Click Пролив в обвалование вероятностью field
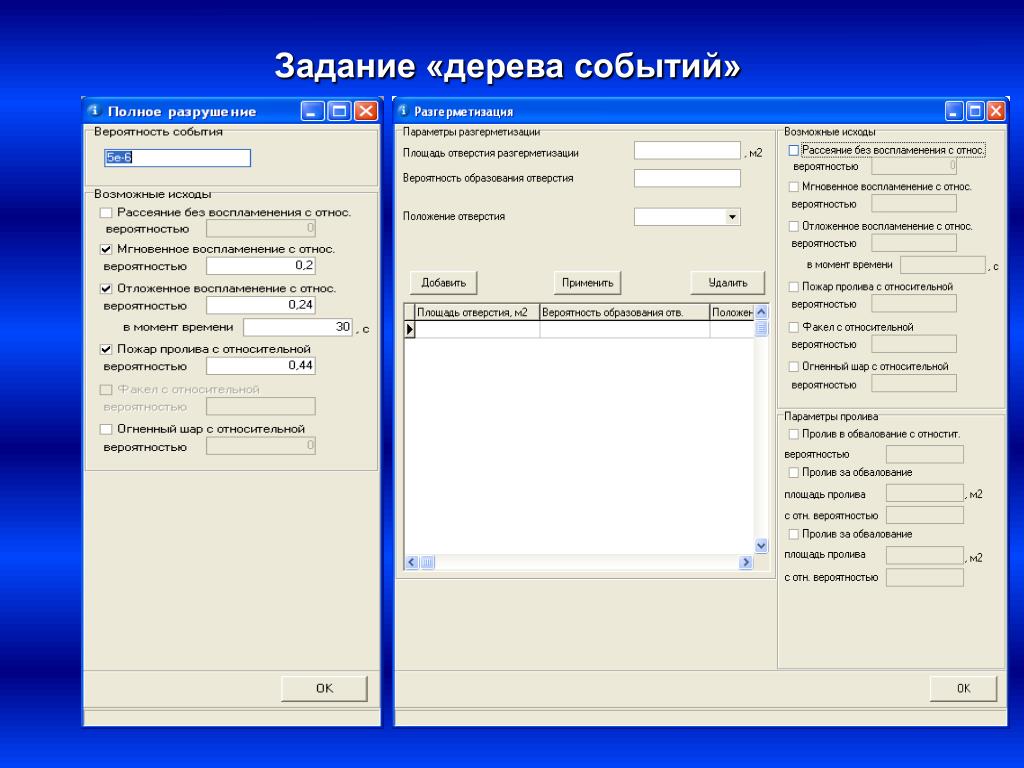This screenshot has height=768, width=1024. (x=925, y=455)
